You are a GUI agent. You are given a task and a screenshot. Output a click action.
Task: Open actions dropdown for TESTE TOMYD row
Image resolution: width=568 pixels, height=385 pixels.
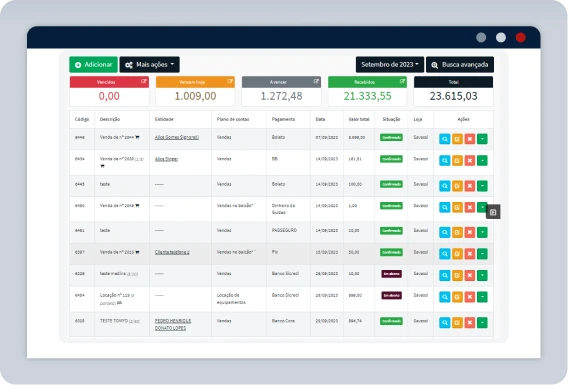482,322
